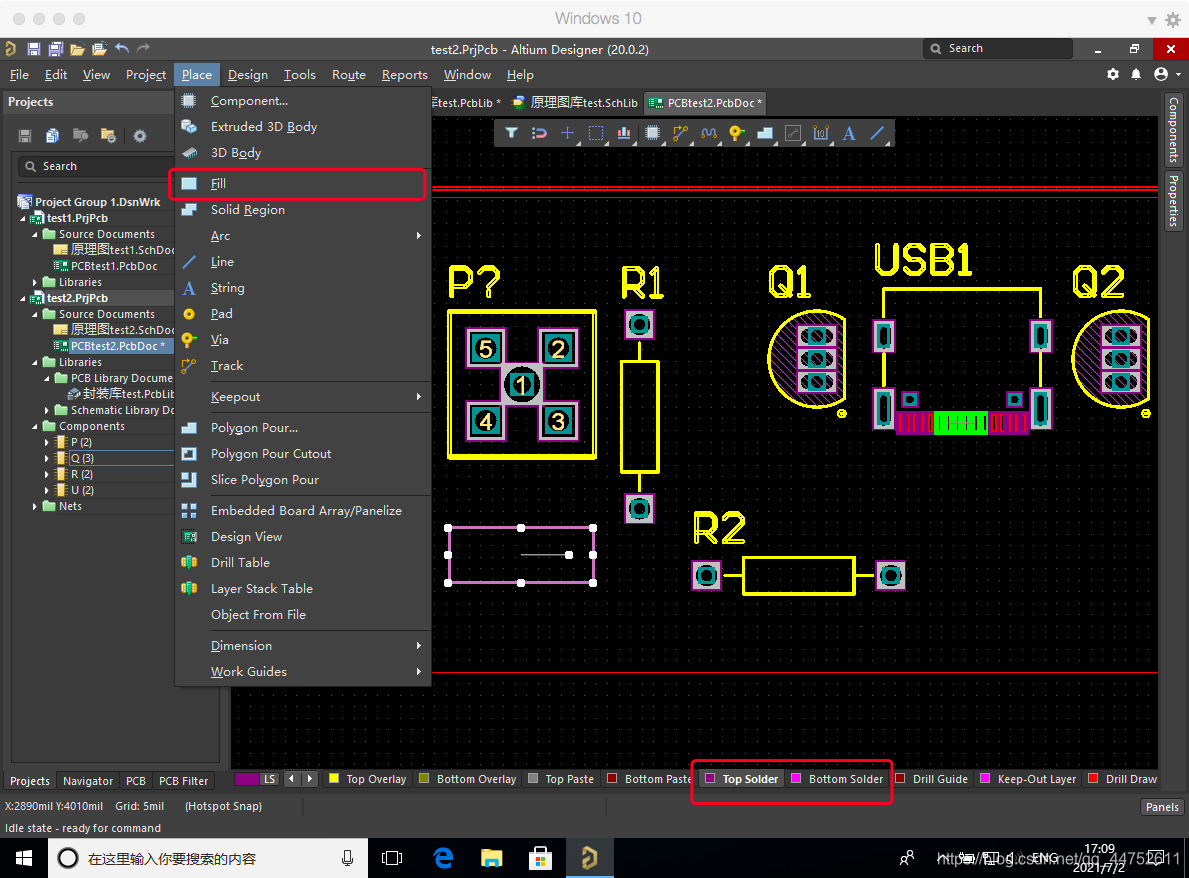Click the Panels button
The width and height of the screenshot is (1189, 878).
click(x=1162, y=807)
